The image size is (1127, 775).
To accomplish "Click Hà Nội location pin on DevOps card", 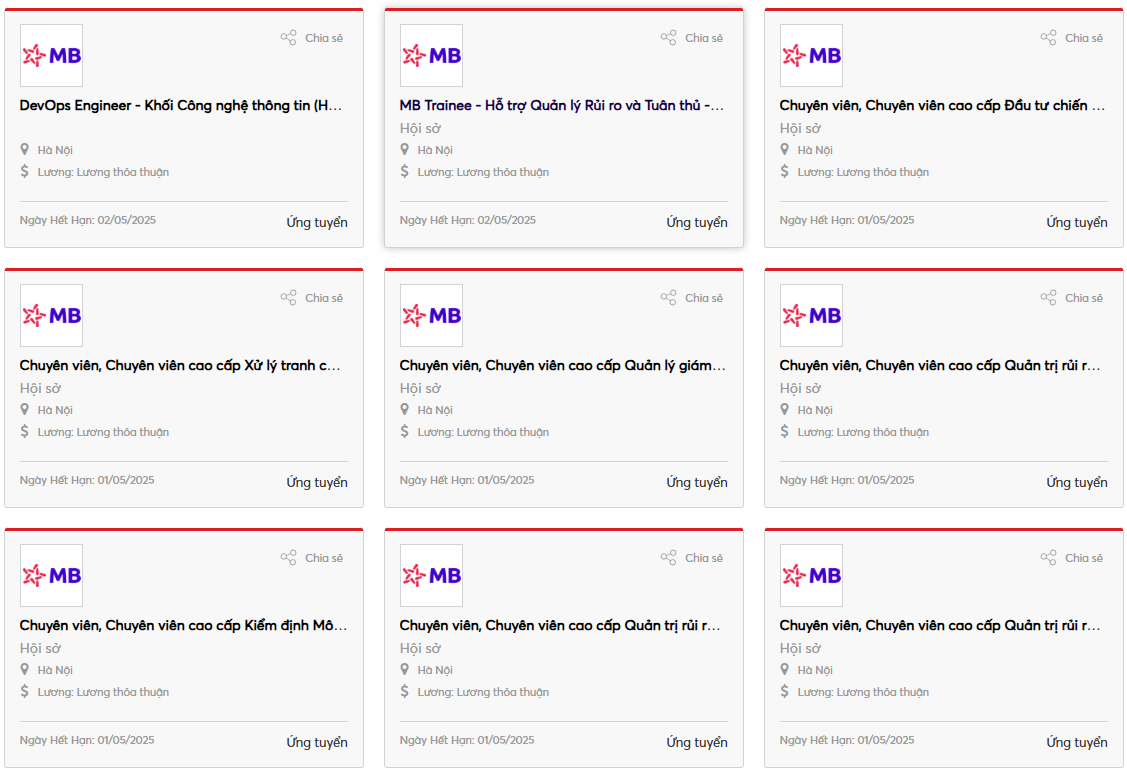I will (x=25, y=149).
